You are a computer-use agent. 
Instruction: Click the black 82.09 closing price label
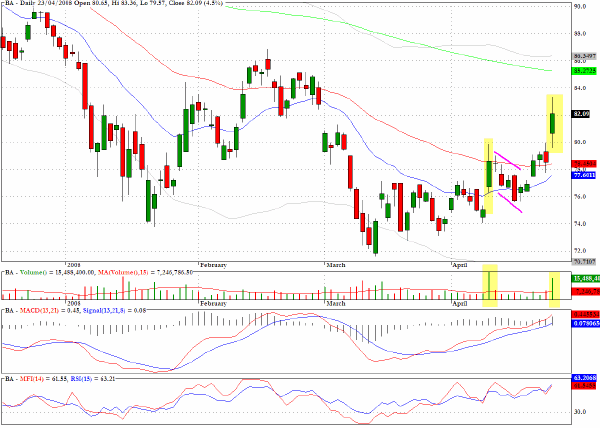[581, 114]
